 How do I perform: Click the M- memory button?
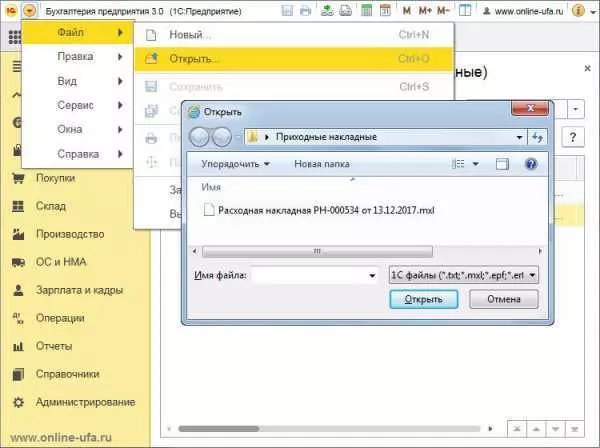[x=443, y=11]
